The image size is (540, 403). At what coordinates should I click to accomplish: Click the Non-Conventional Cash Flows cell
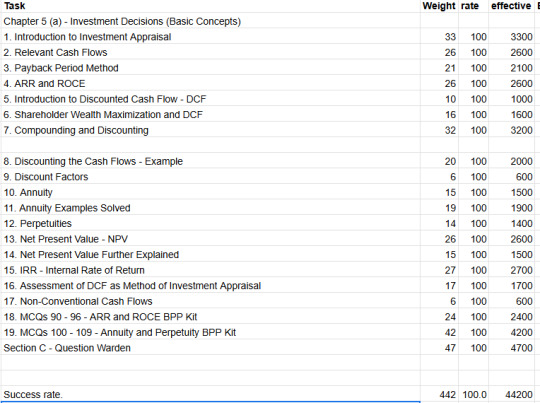click(x=210, y=301)
